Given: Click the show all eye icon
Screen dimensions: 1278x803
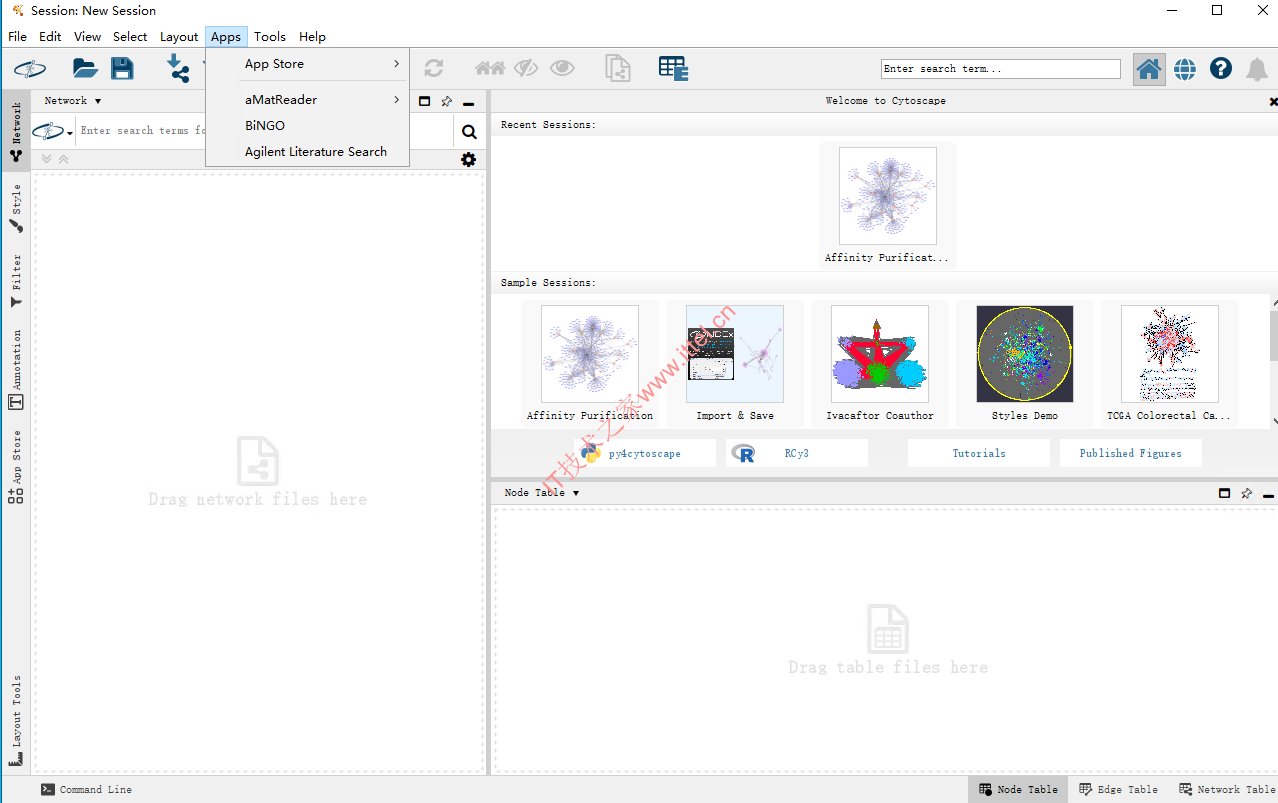Looking at the screenshot, I should click(562, 68).
